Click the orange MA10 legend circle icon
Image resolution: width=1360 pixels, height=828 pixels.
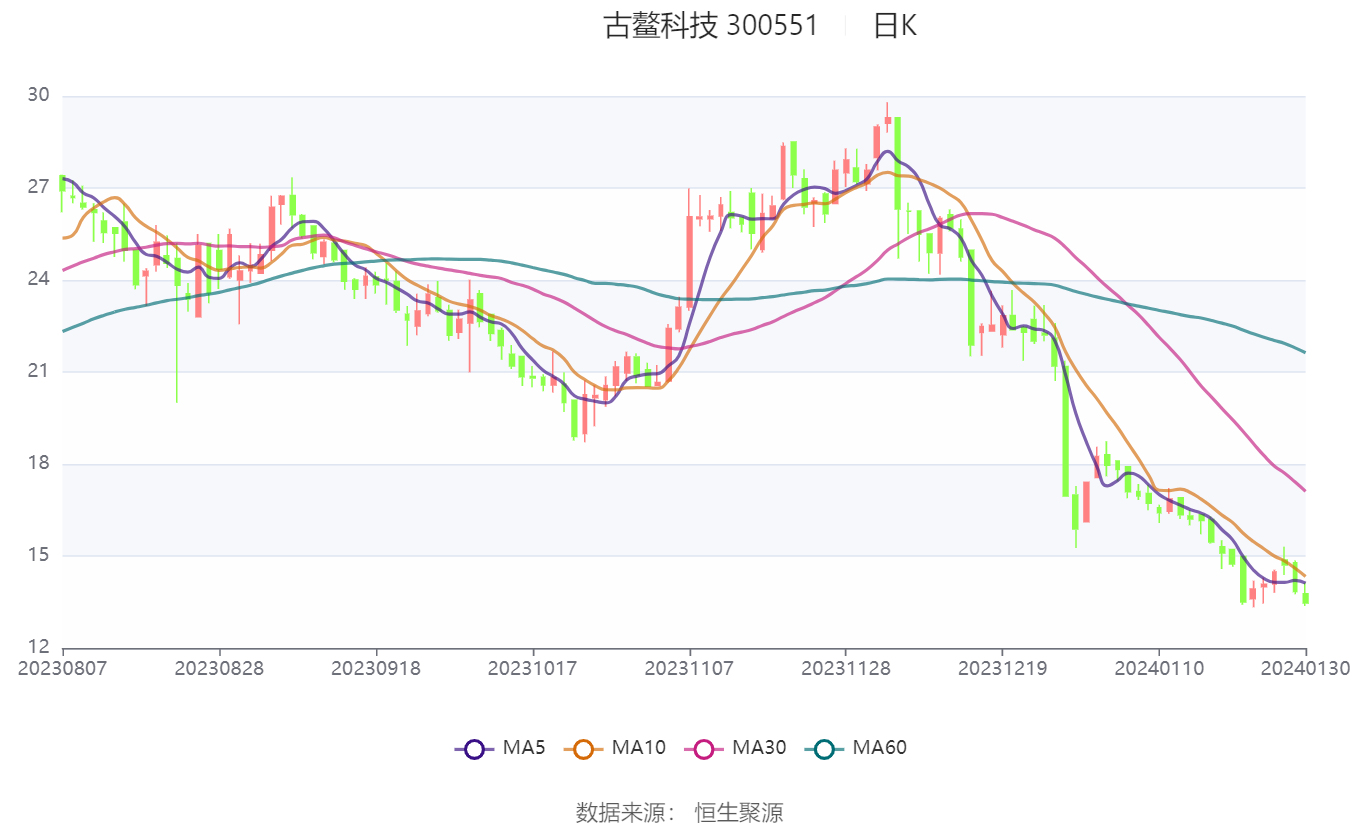584,749
